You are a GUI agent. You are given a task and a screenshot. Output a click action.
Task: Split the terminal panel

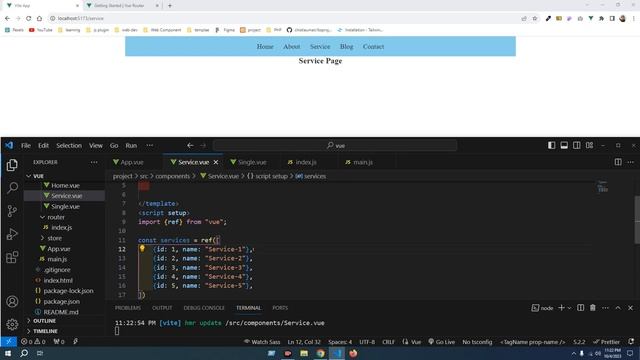(x=580, y=308)
